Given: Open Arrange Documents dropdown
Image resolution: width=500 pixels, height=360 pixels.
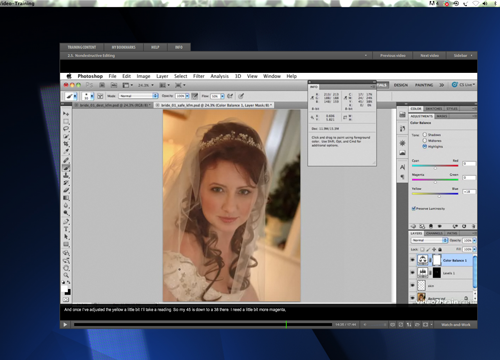Looking at the screenshot, I should pyautogui.click(x=164, y=85).
